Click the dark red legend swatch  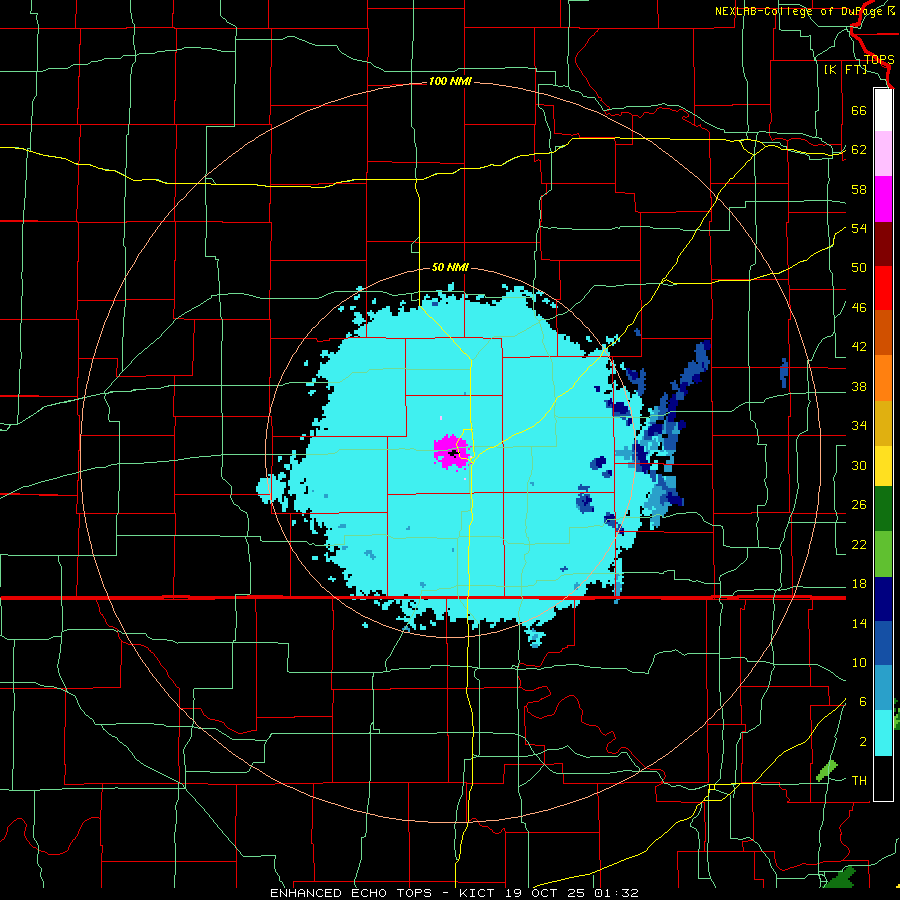(x=883, y=243)
